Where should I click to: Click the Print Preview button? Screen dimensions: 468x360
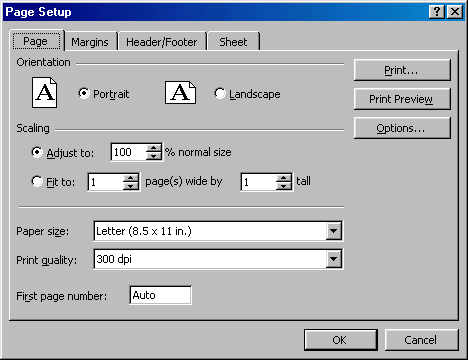[x=402, y=99]
